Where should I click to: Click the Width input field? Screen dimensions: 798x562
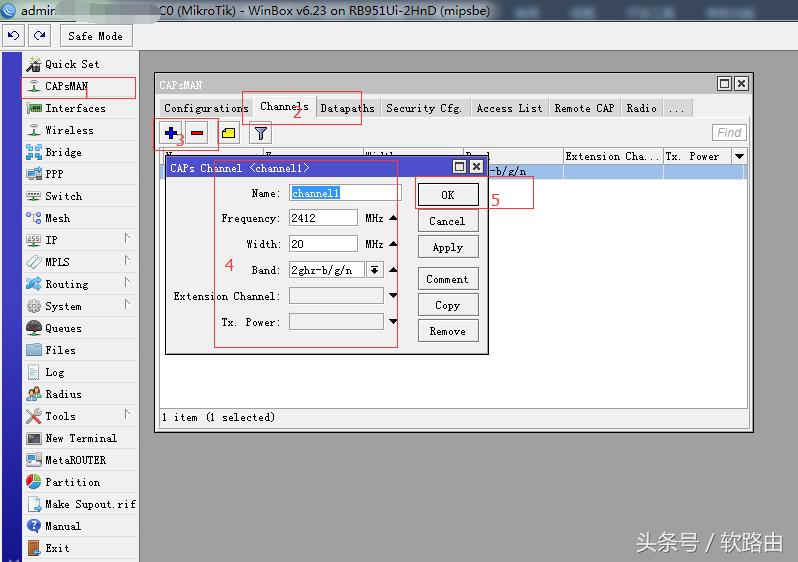pos(323,244)
